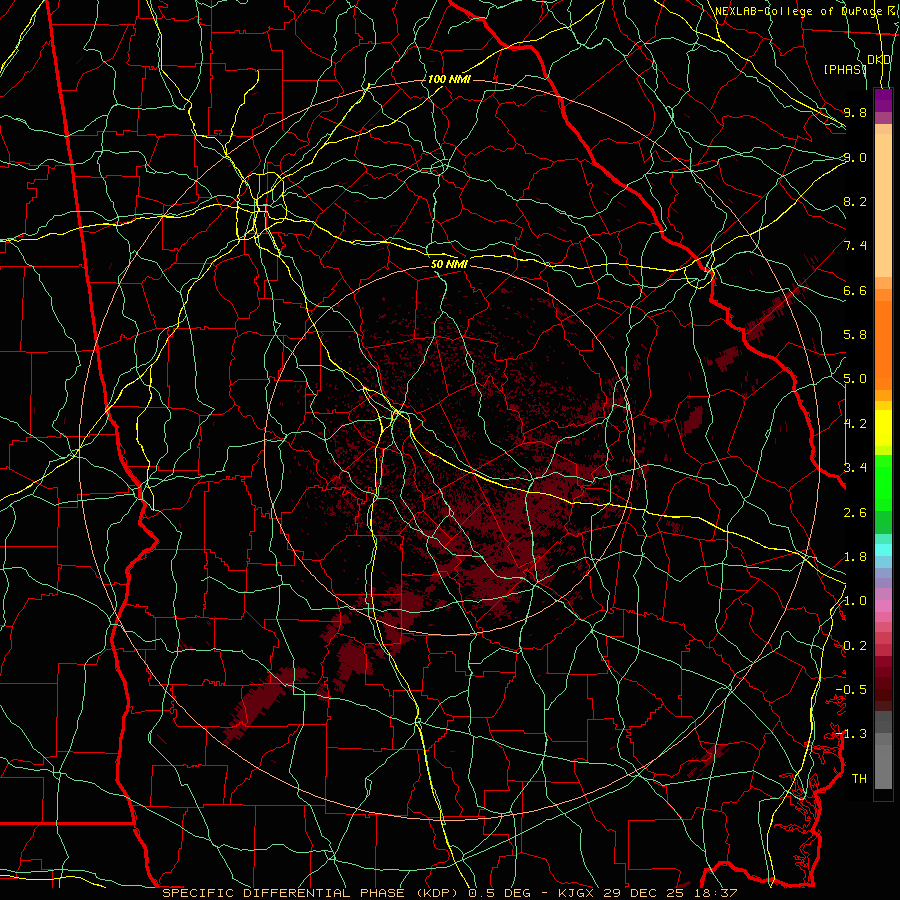Click the "[PHAS]" units label
The image size is (900, 900).
[845, 69]
